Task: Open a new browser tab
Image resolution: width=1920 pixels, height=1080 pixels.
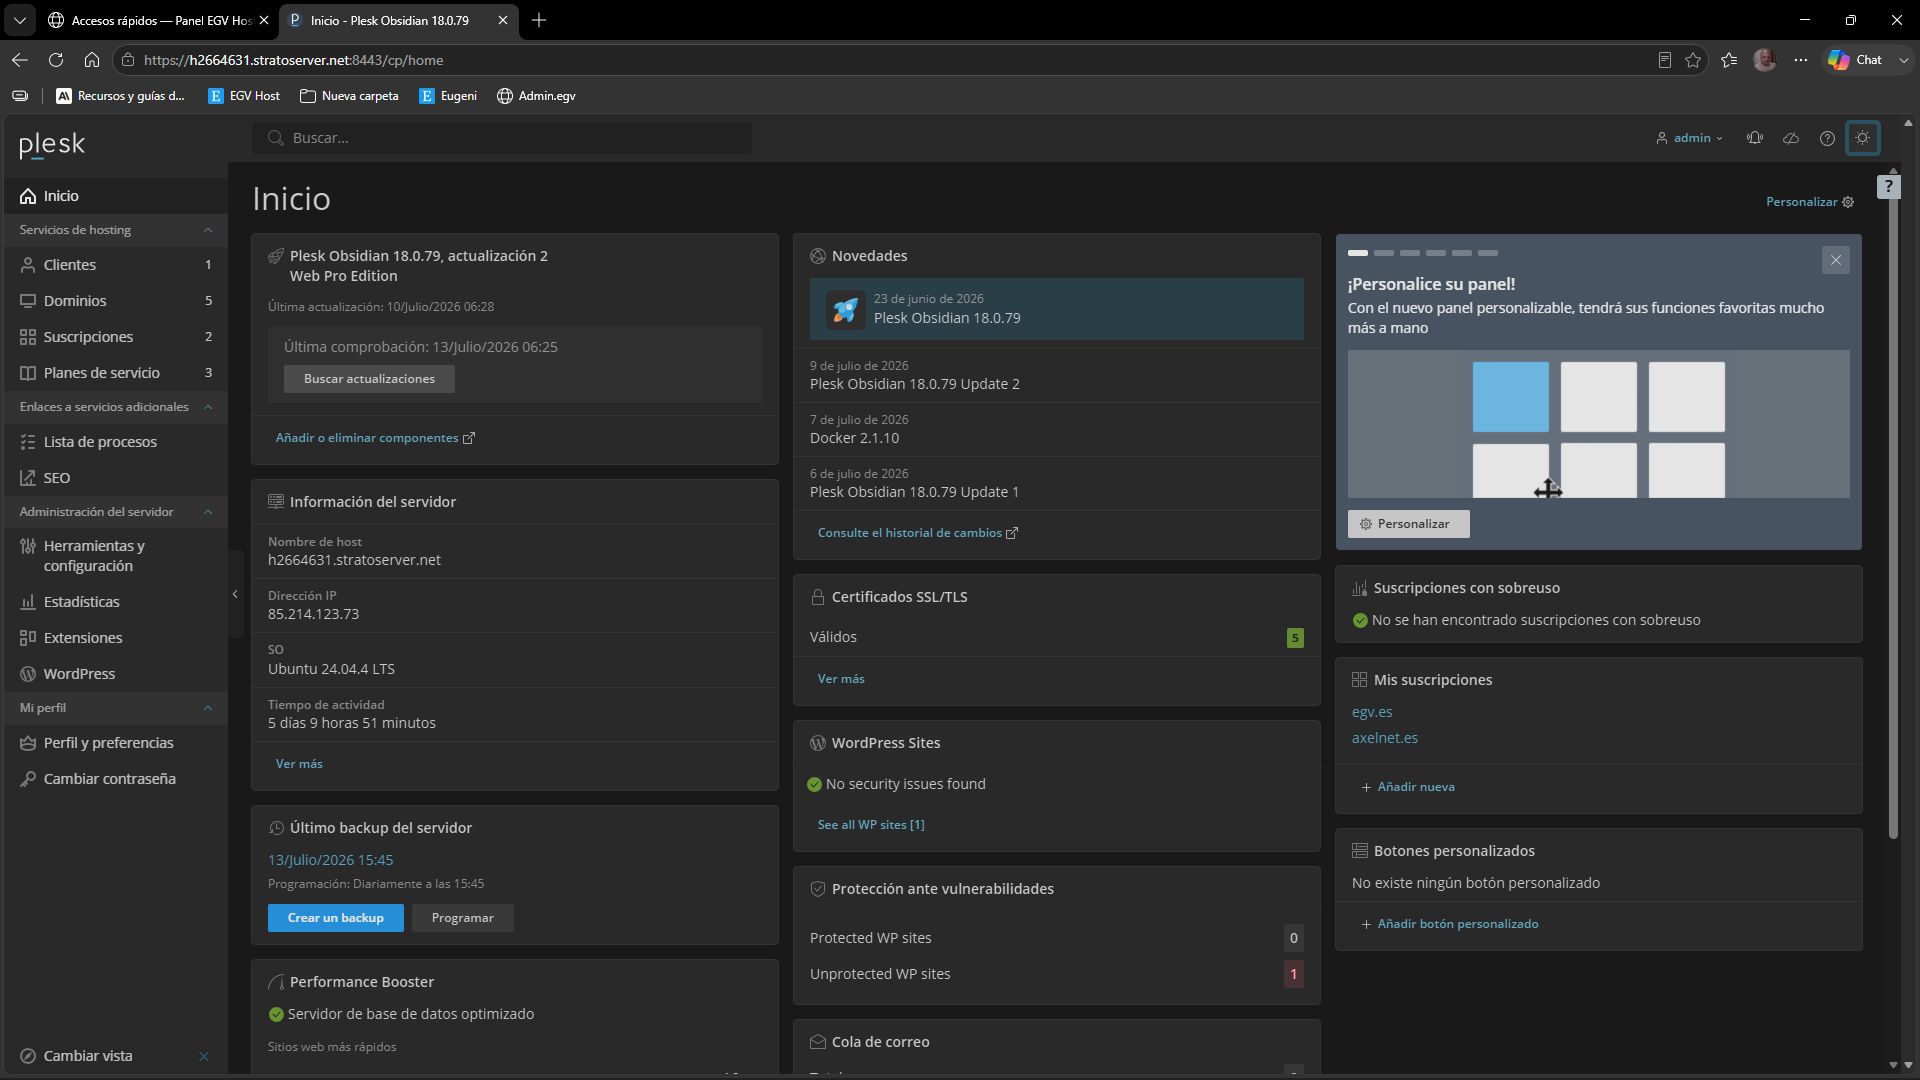Action: (x=539, y=20)
